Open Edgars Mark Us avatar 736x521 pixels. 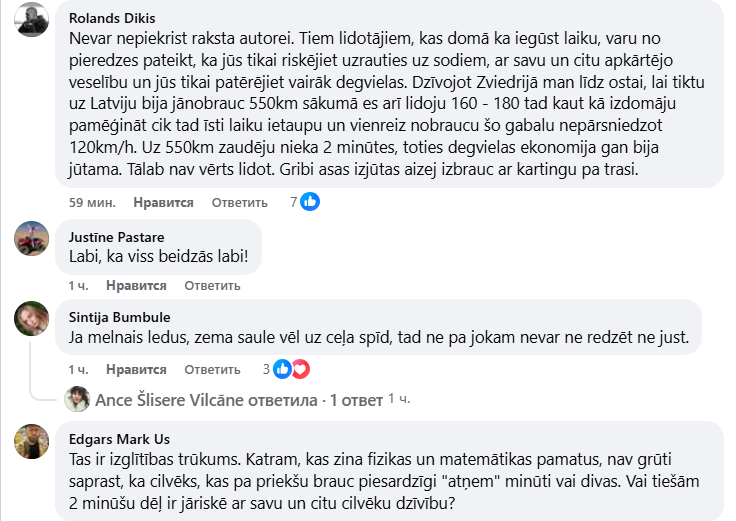pos(33,441)
